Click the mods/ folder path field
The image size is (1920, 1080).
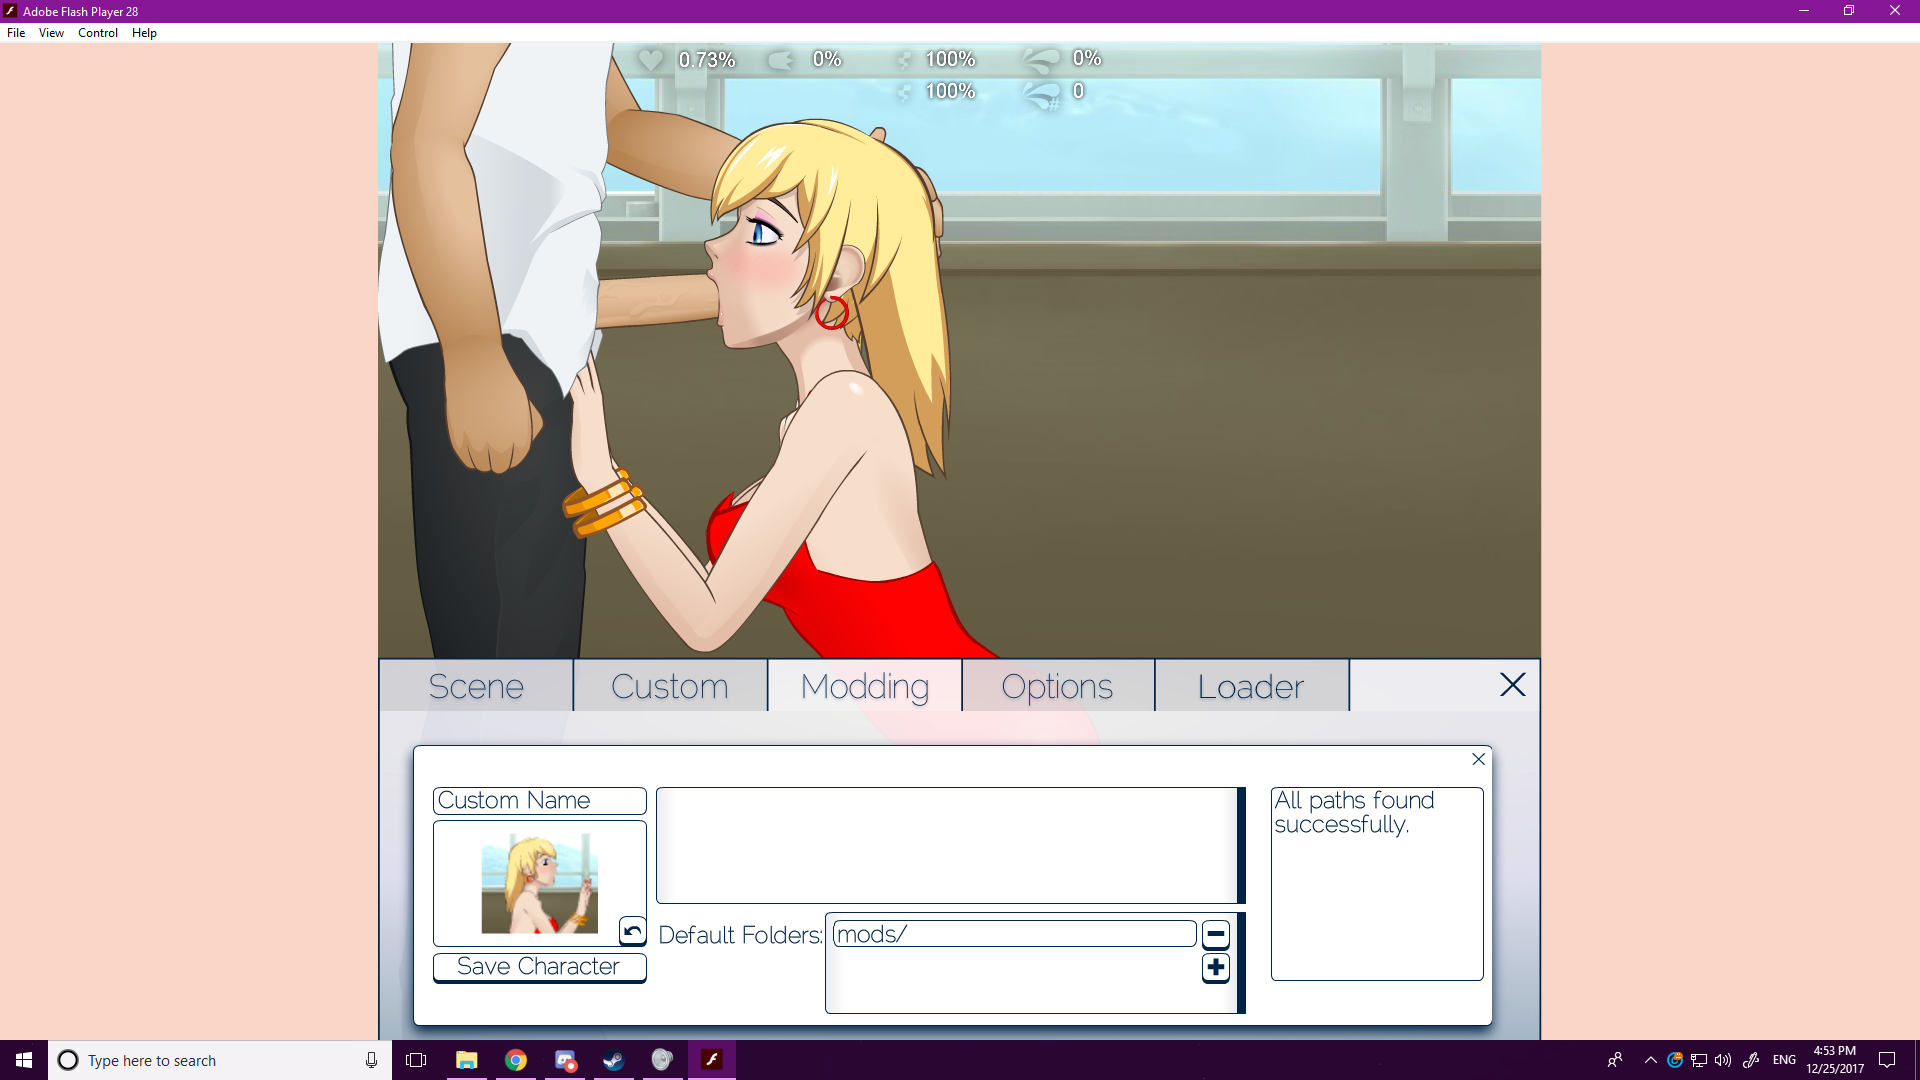click(x=1013, y=935)
